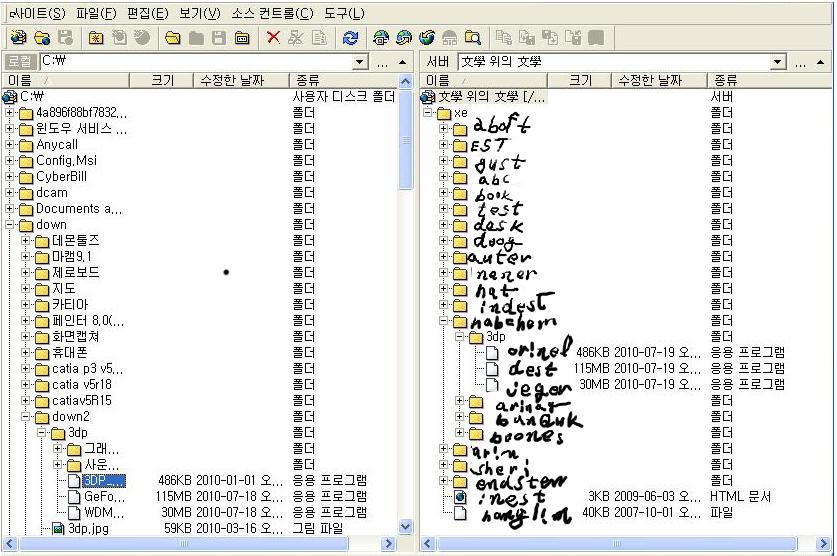The image size is (837, 556).
Task: Click the magnifier folder search toolbar icon
Action: (473, 38)
